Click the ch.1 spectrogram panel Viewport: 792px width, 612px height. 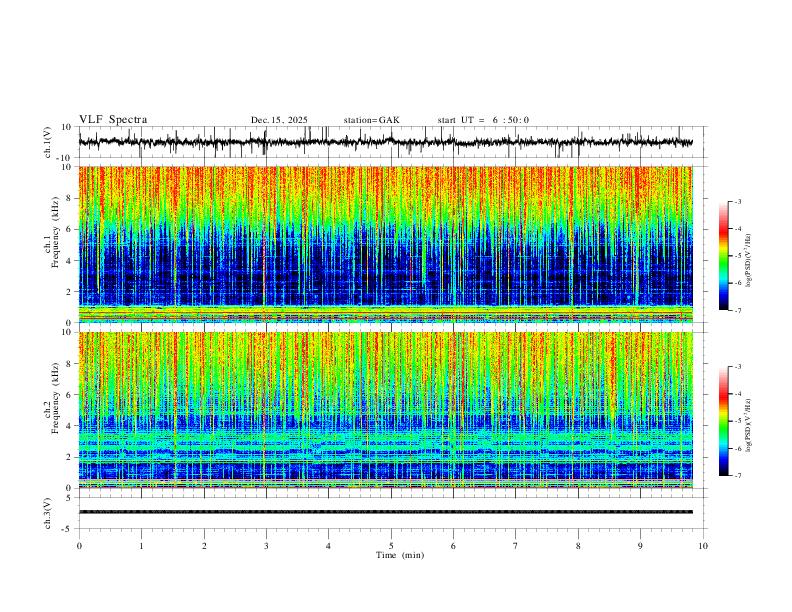point(385,244)
